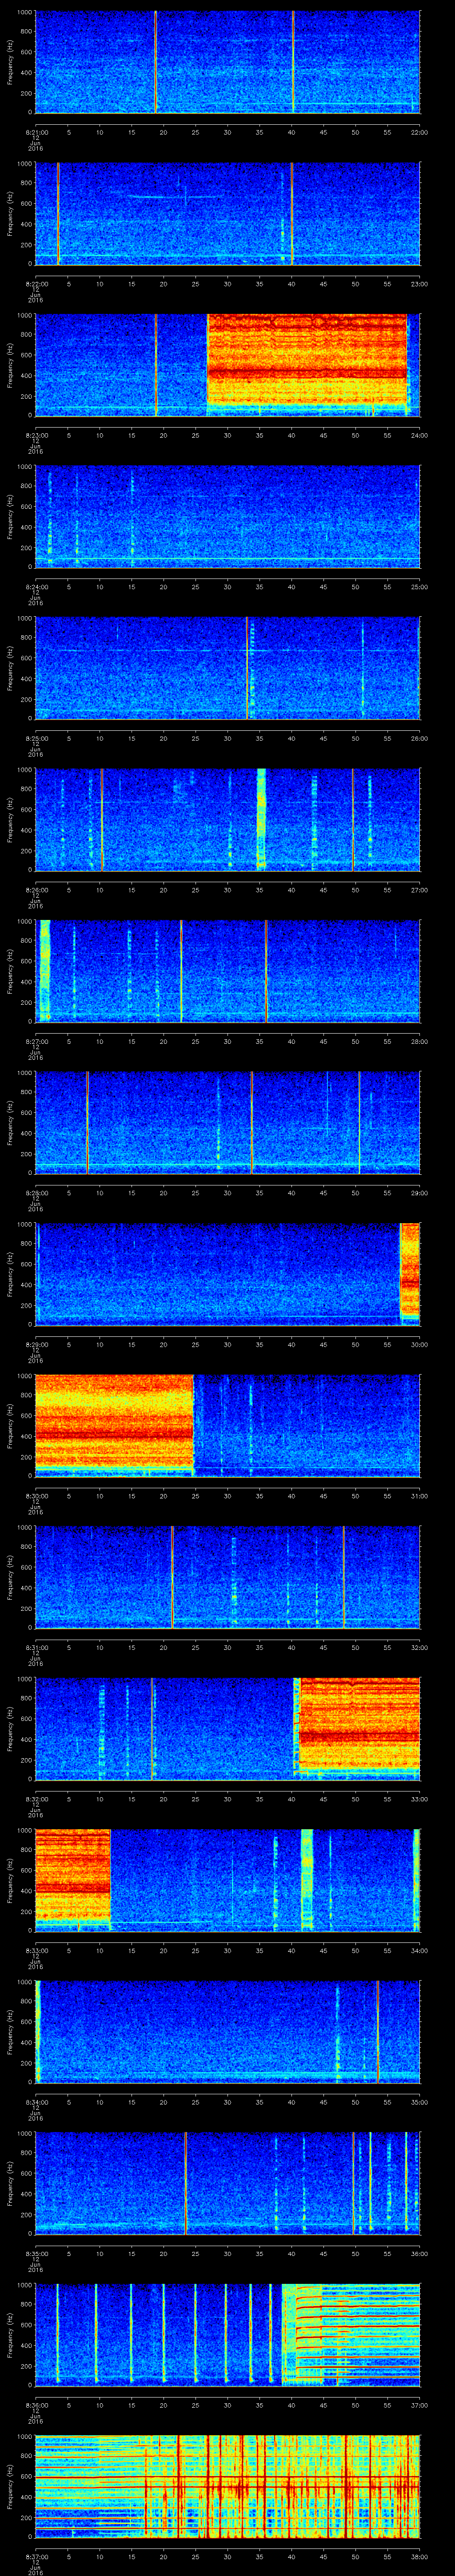The height and width of the screenshot is (2576, 455).
Task: Click the Frequency (Hz) axis label of 8:21:00 panel
Action: (x=11, y=62)
